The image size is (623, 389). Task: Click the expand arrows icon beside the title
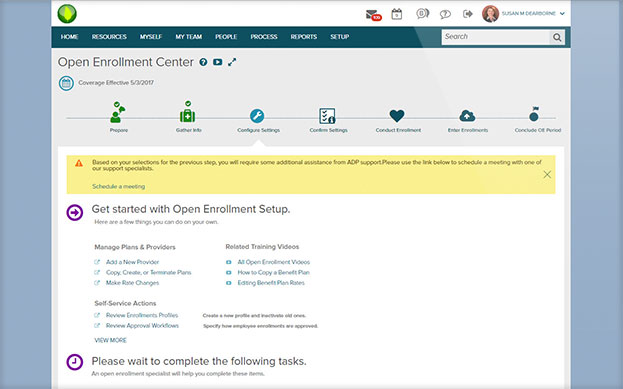coord(232,62)
